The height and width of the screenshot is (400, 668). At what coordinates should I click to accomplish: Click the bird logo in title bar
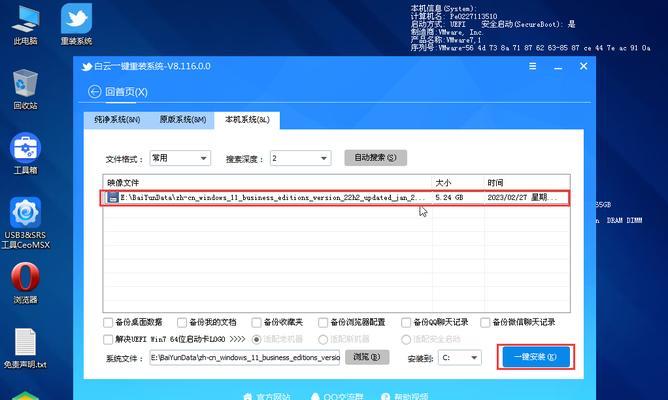(86, 67)
